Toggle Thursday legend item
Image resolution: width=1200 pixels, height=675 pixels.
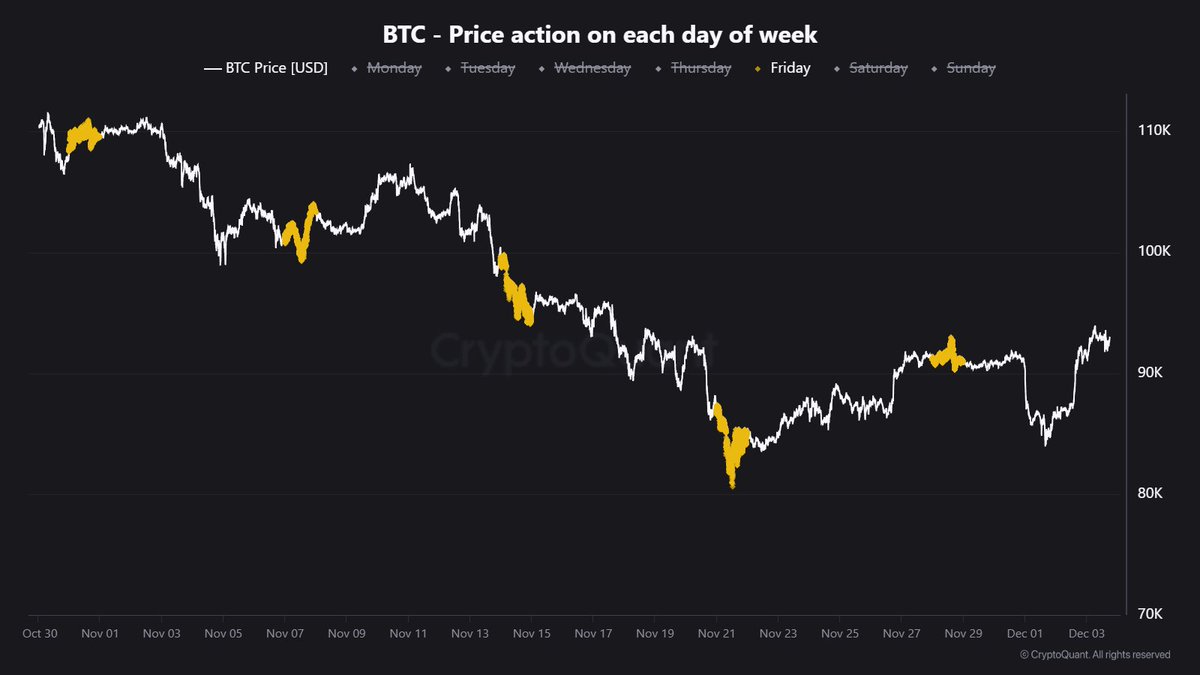(700, 68)
